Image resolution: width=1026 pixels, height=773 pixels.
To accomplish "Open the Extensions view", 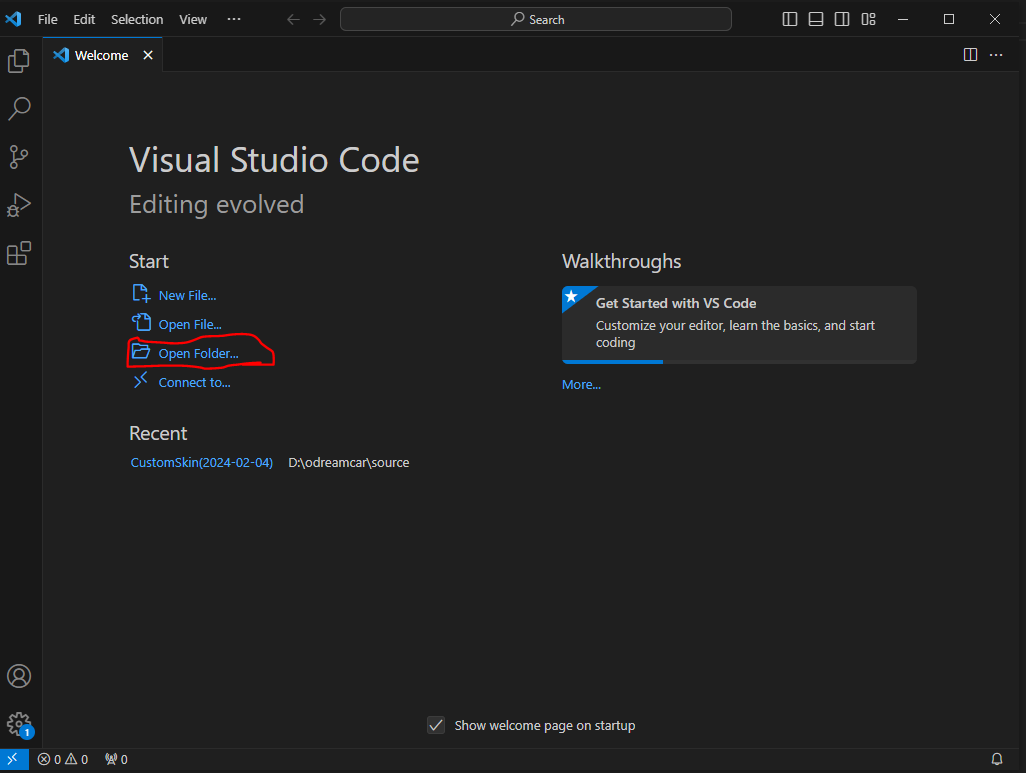I will tap(19, 253).
